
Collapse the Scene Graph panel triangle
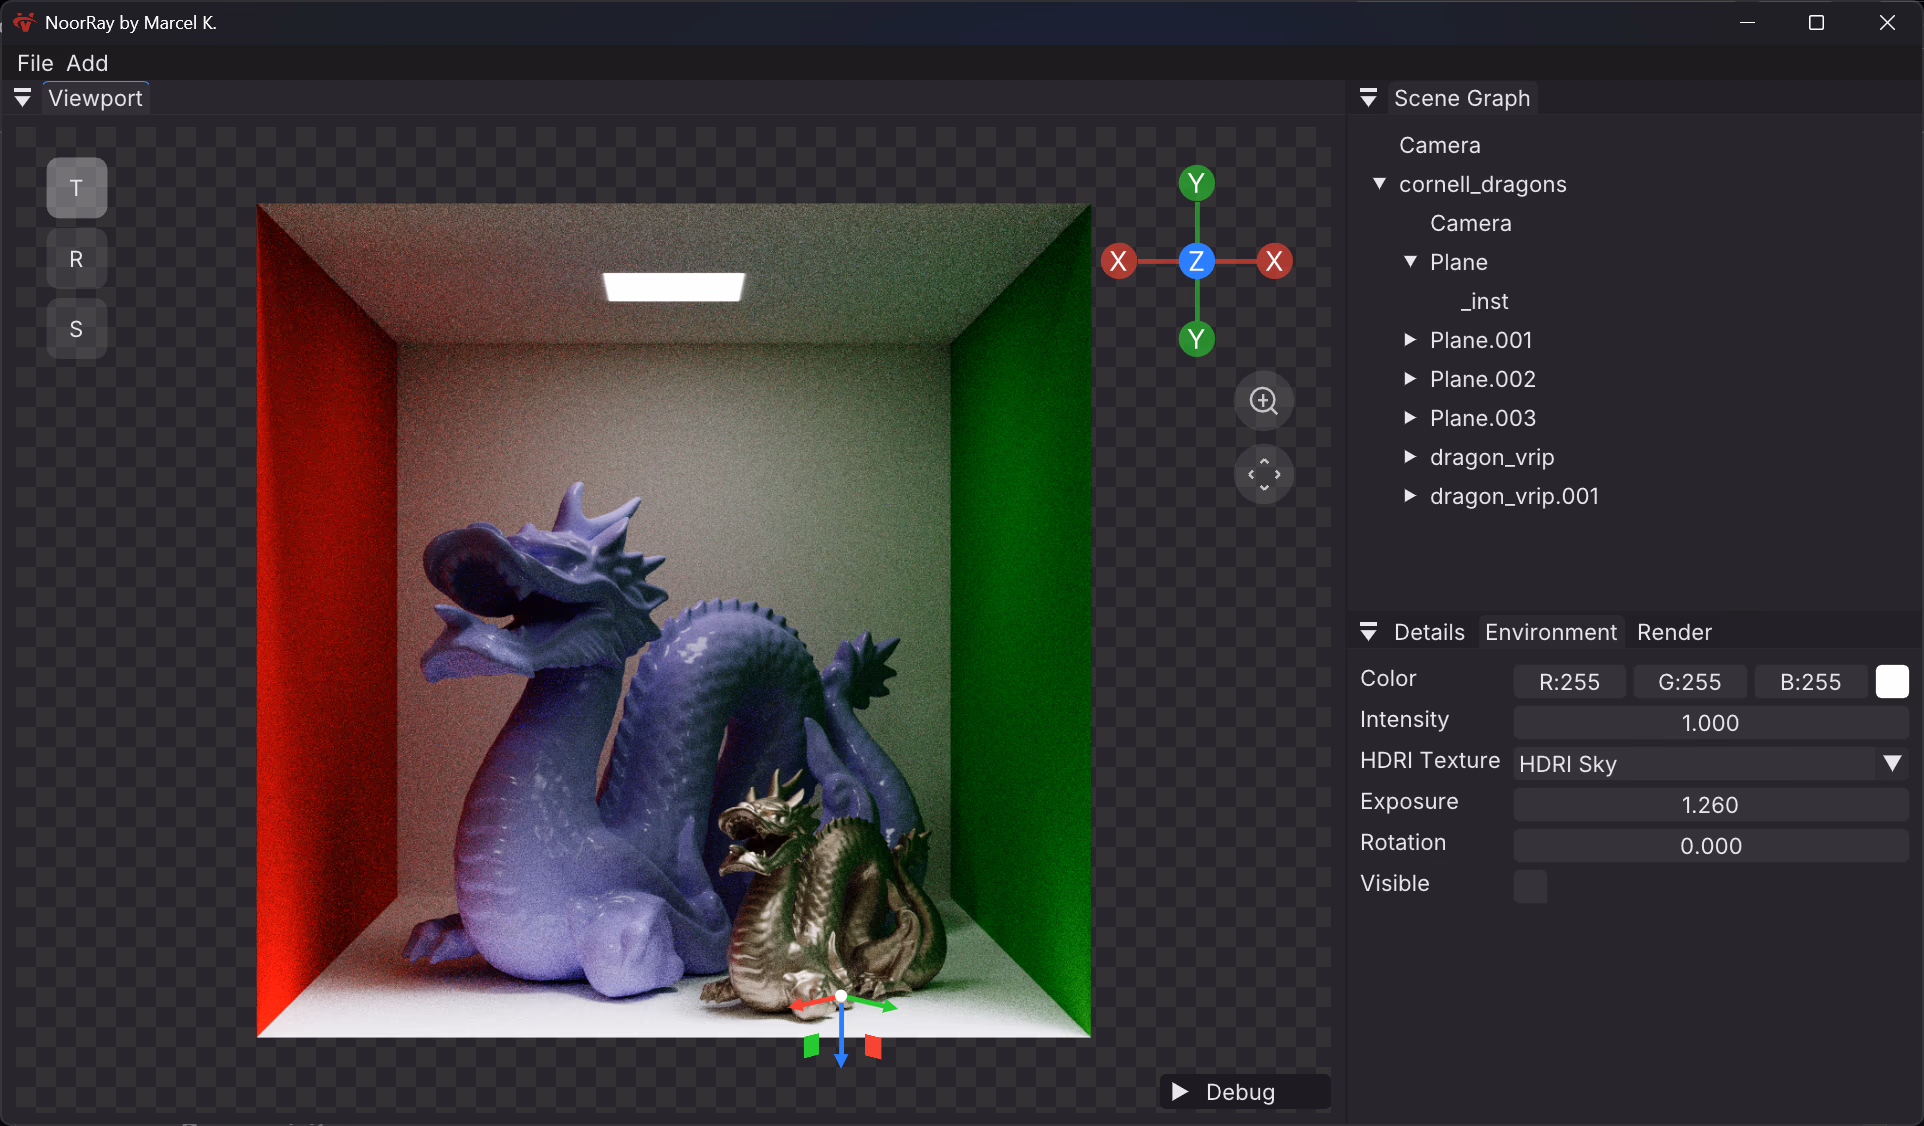click(1369, 98)
